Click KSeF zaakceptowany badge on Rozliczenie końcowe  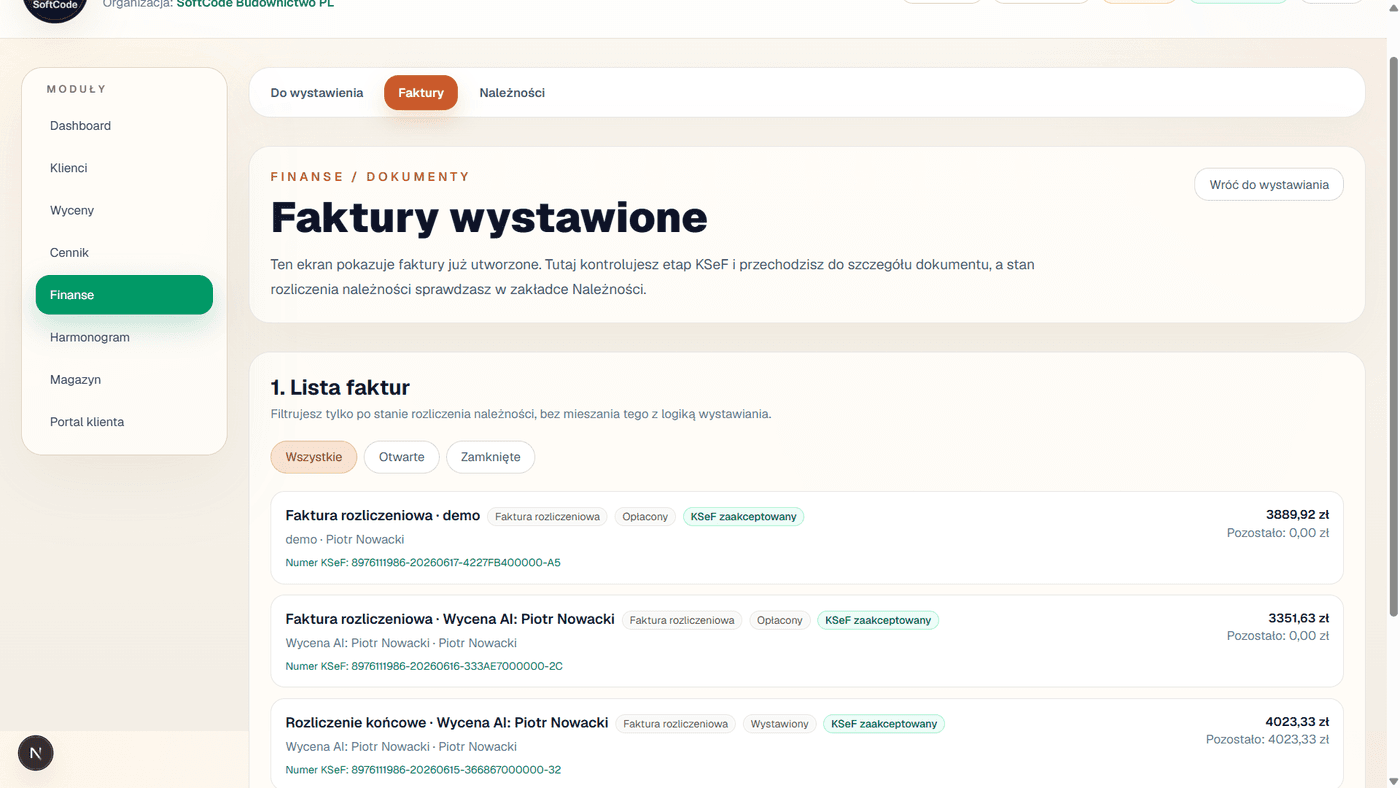pos(884,724)
